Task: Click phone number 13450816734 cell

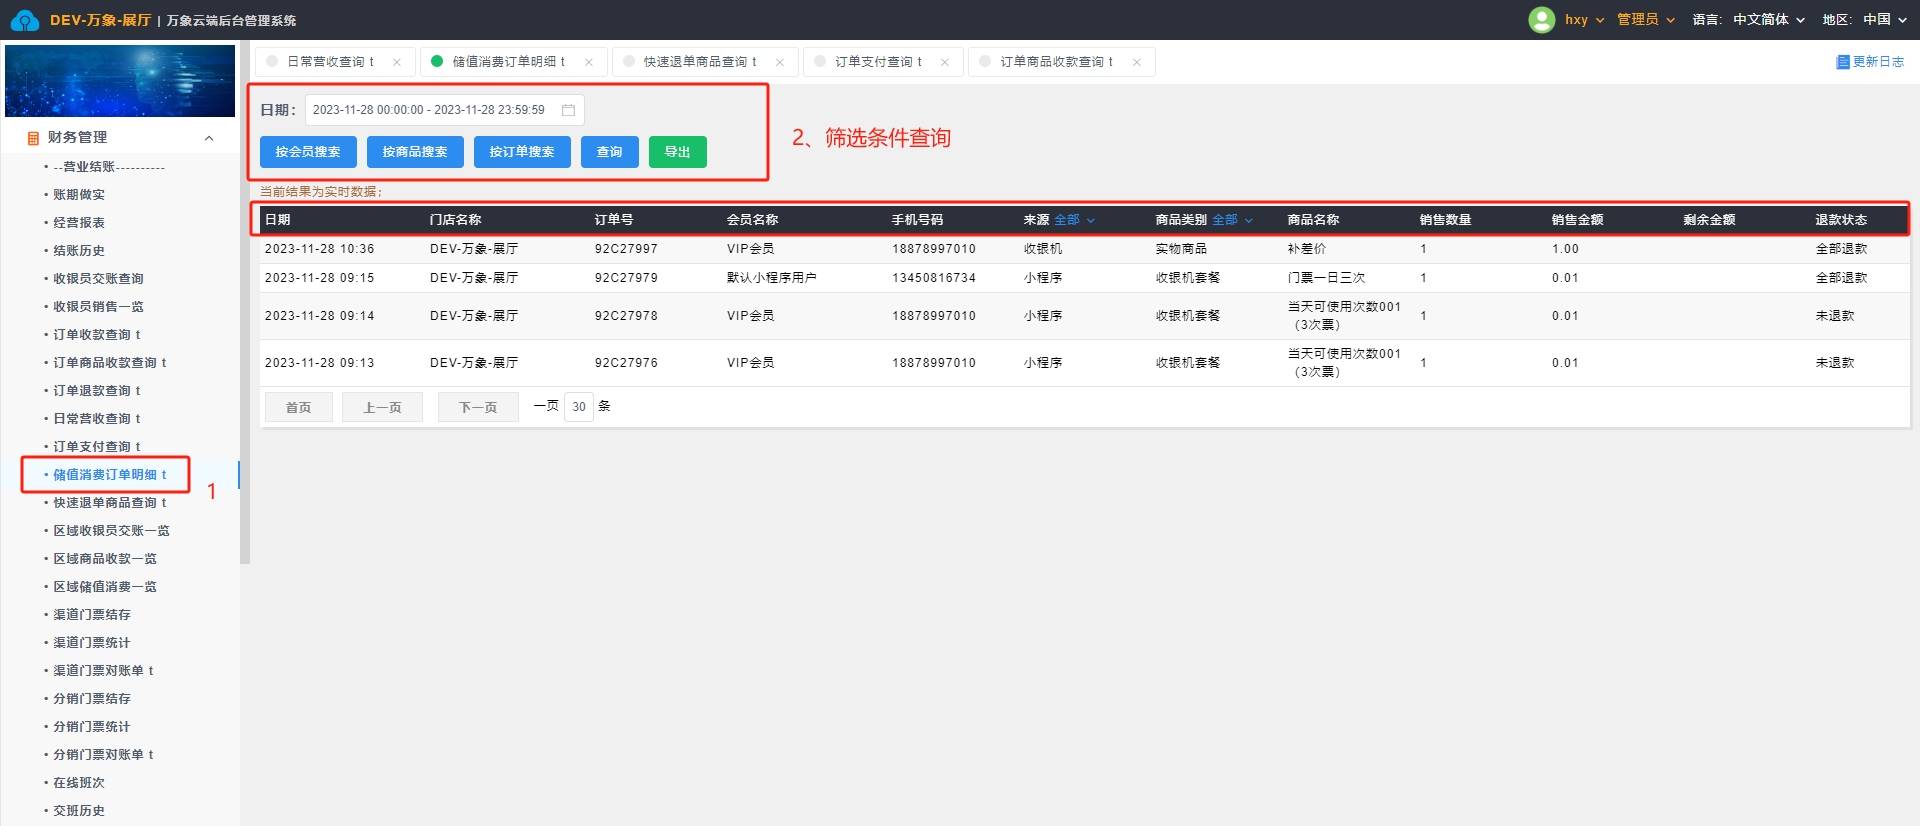Action: coord(934,278)
